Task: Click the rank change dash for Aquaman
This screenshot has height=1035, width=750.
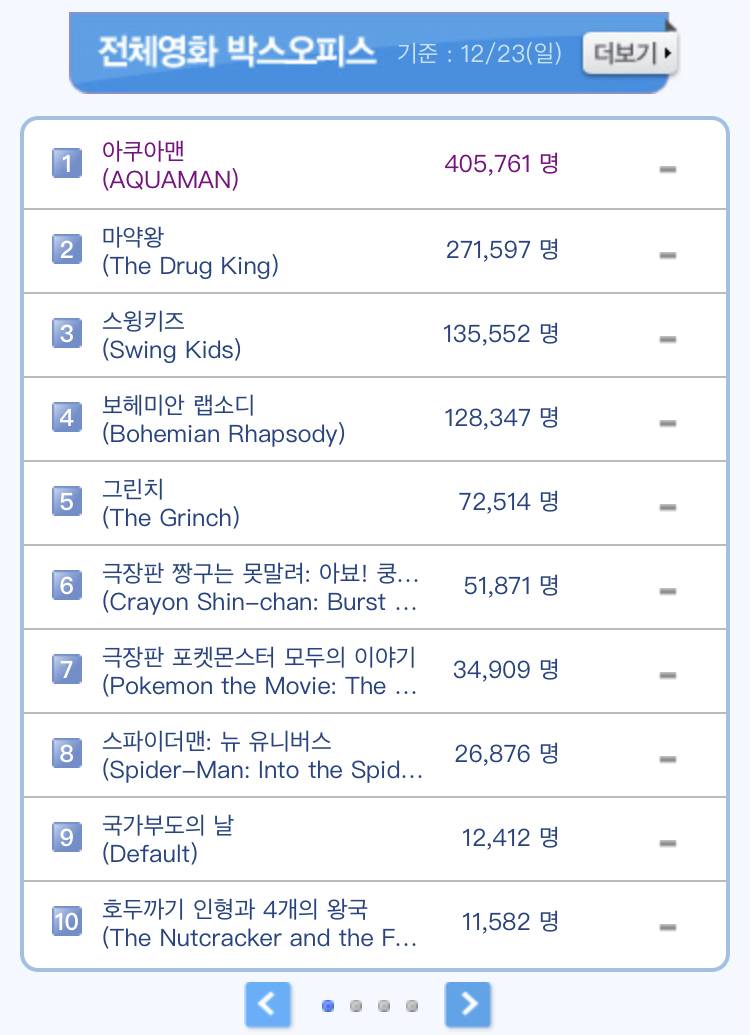Action: (x=668, y=169)
